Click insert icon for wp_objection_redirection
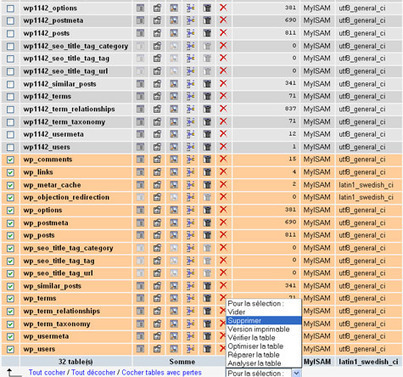This screenshot has height=377, width=403. (190, 198)
